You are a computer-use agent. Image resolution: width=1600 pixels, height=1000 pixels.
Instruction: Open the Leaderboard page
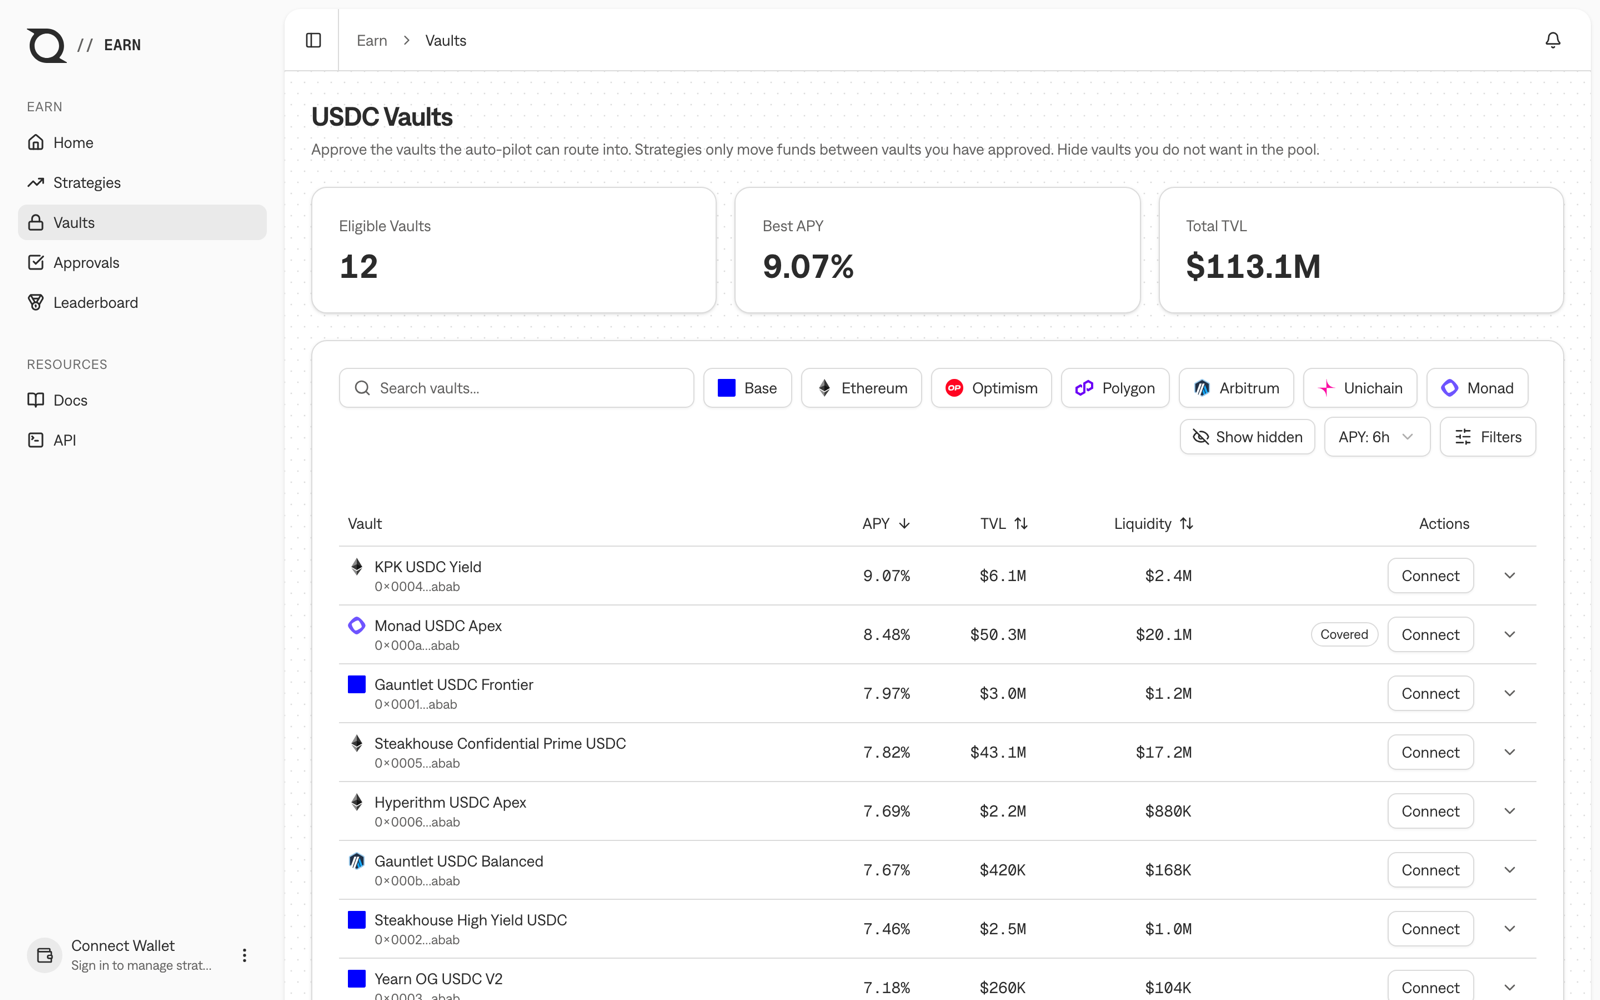coord(142,303)
